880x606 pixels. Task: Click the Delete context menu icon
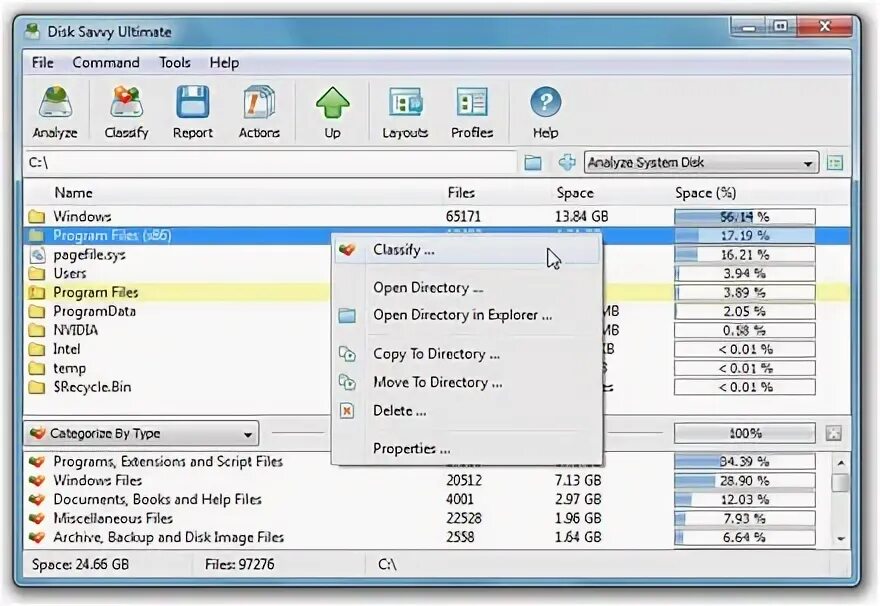(x=347, y=411)
